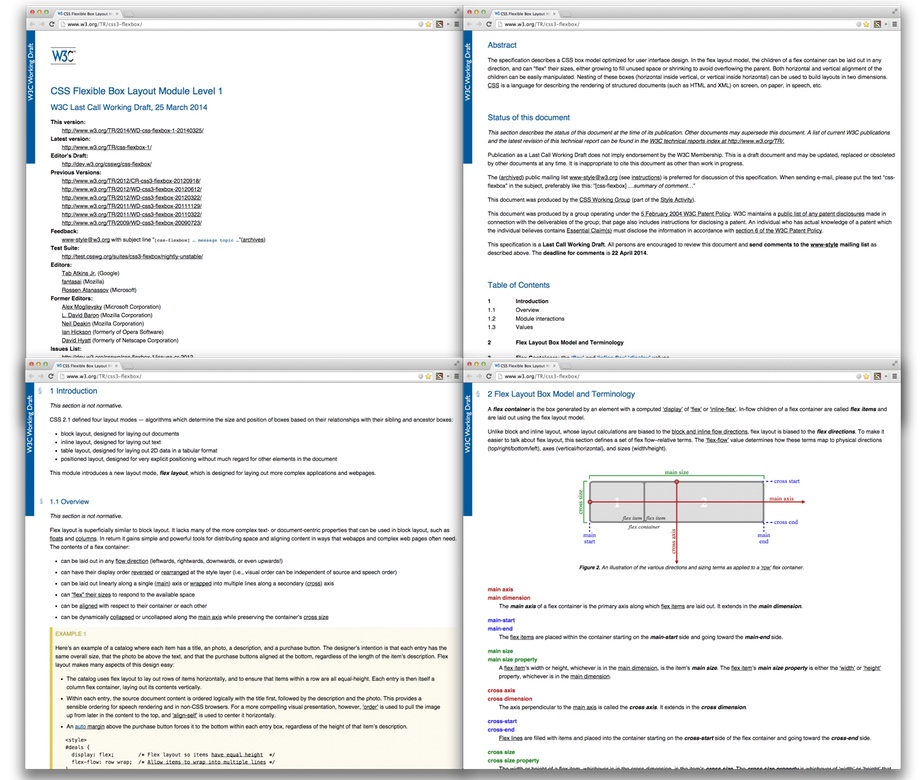This screenshot has height=780, width=920.
Task: Click the 'EXAMPLE 1' label
Action: click(x=70, y=634)
